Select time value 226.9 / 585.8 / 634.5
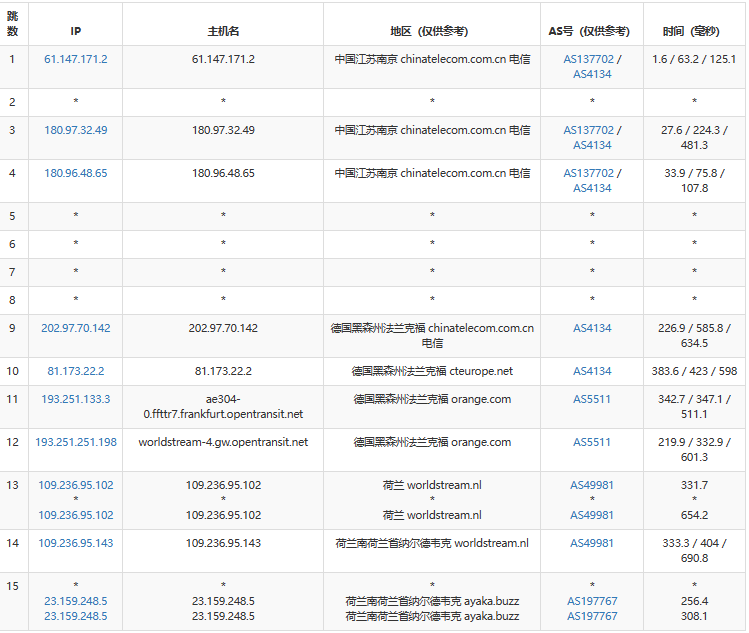This screenshot has height=633, width=749. (694, 336)
